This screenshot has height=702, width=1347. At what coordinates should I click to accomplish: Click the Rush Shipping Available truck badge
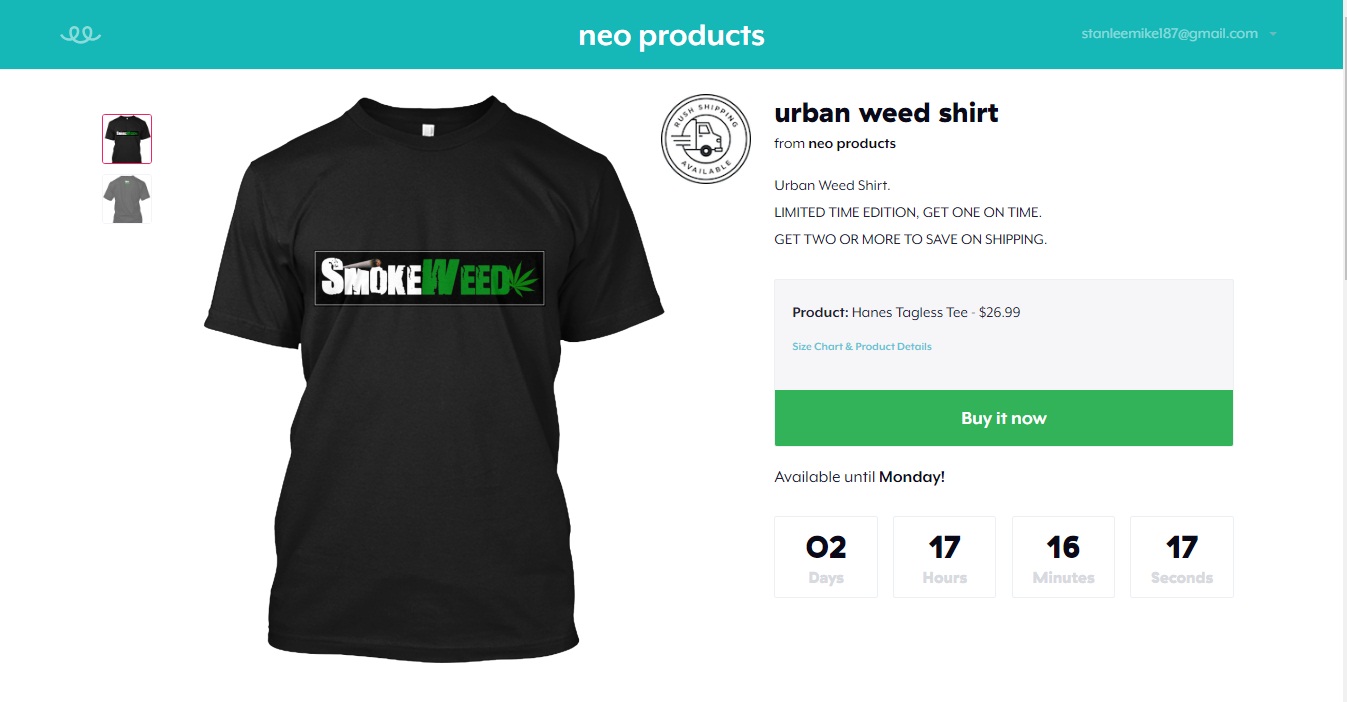pos(705,140)
